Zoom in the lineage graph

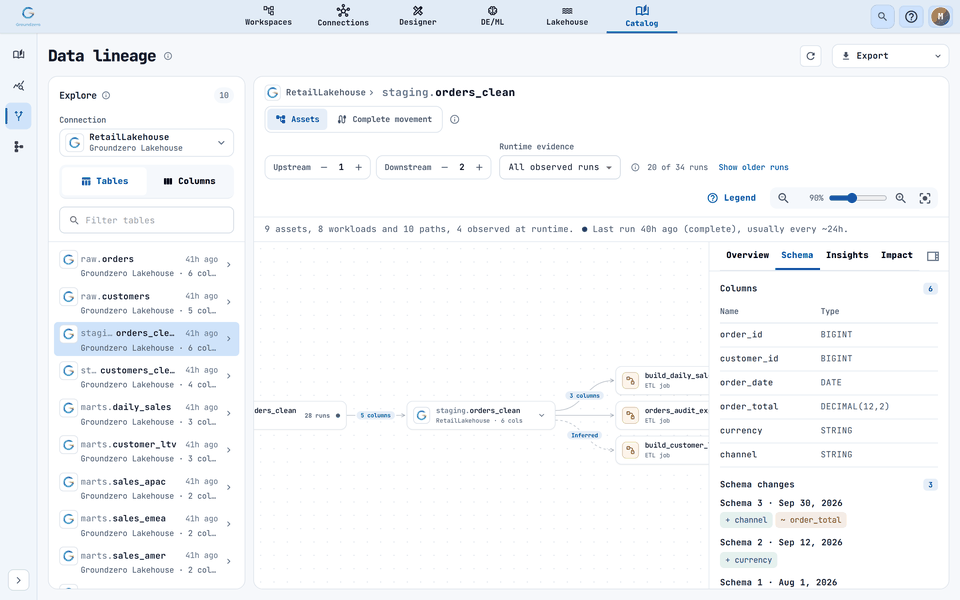[x=901, y=198]
